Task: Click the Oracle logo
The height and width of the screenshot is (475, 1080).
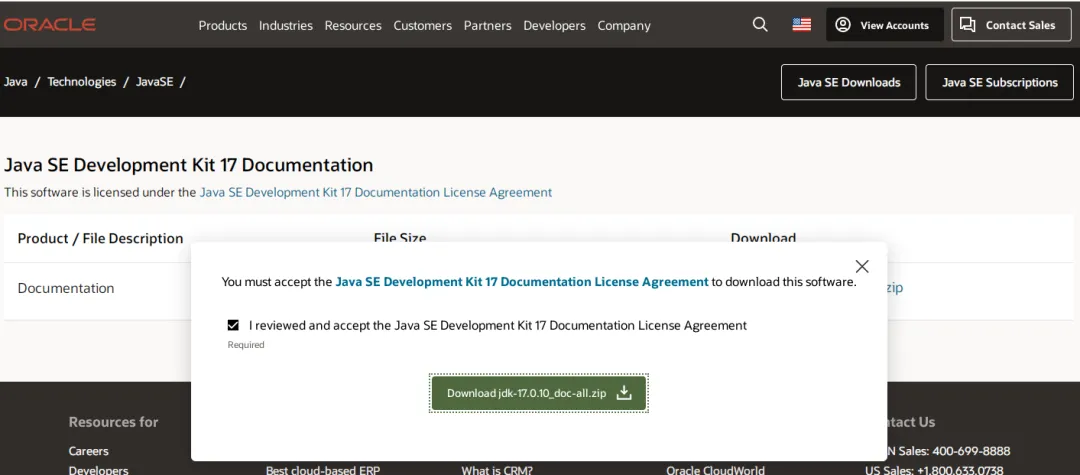Action: pos(49,25)
